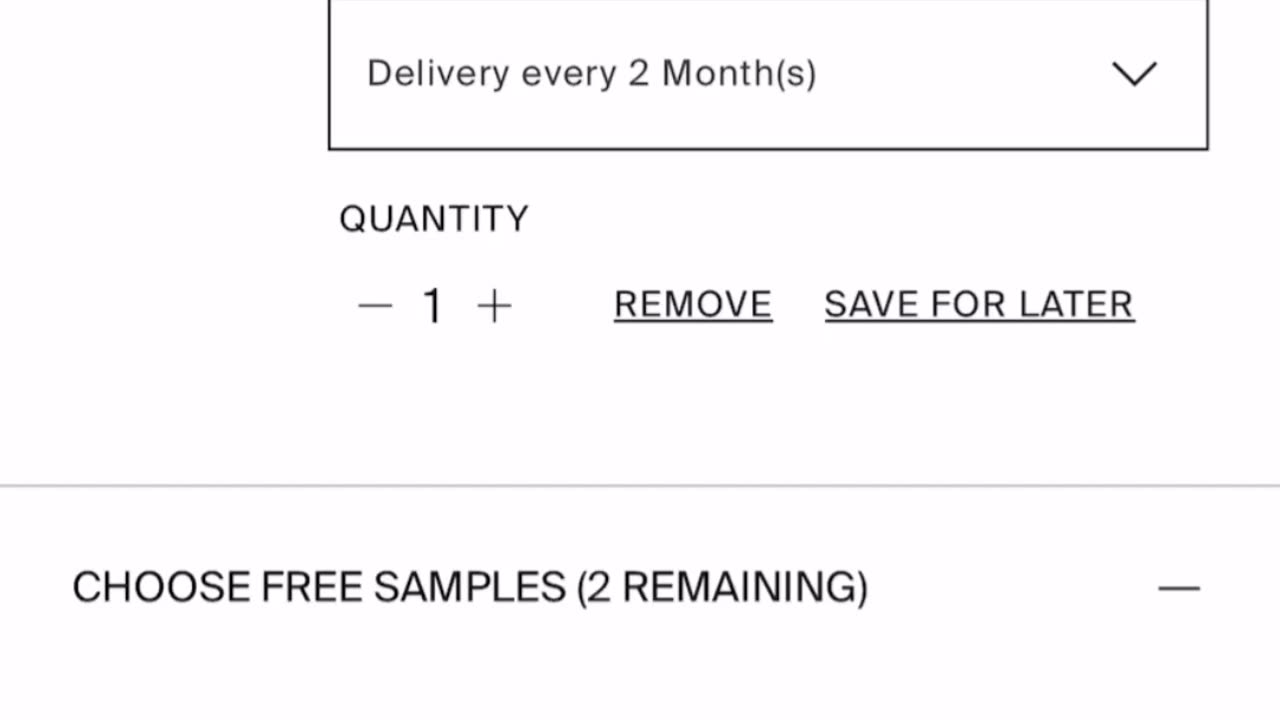
Task: Change the delivery interval selection box
Action: [768, 74]
